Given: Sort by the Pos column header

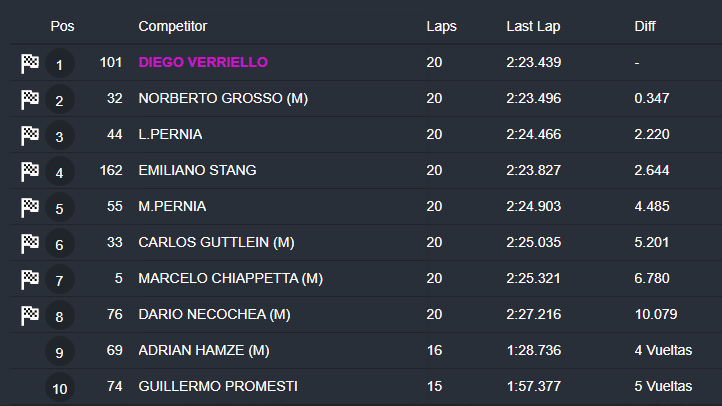Looking at the screenshot, I should coord(62,26).
